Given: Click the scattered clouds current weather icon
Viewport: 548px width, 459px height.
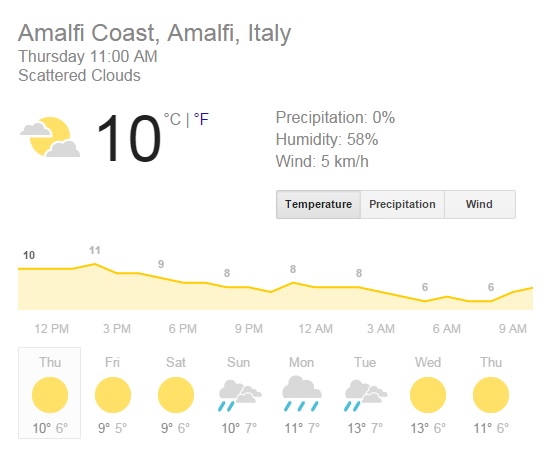Looking at the screenshot, I should [x=50, y=137].
